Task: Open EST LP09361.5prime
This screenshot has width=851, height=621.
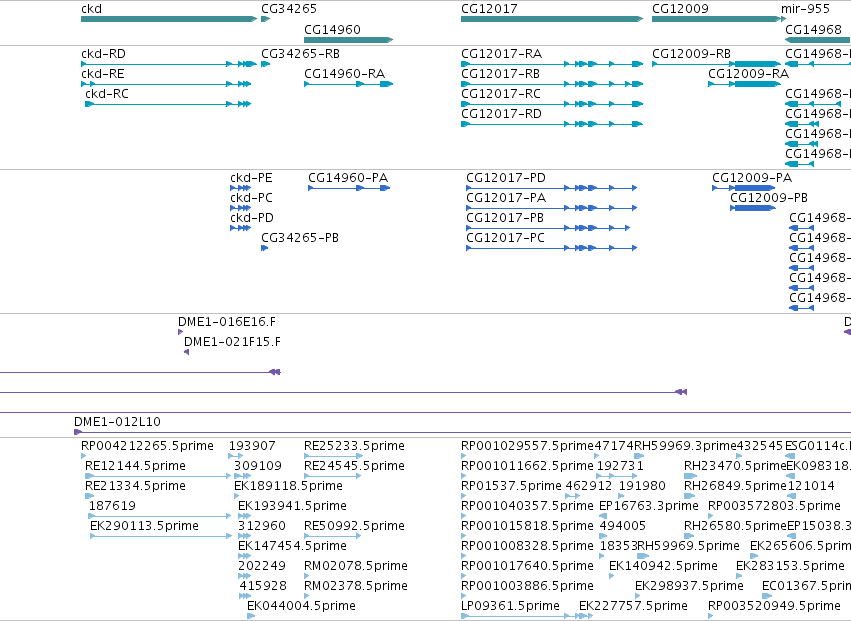Action: point(510,606)
